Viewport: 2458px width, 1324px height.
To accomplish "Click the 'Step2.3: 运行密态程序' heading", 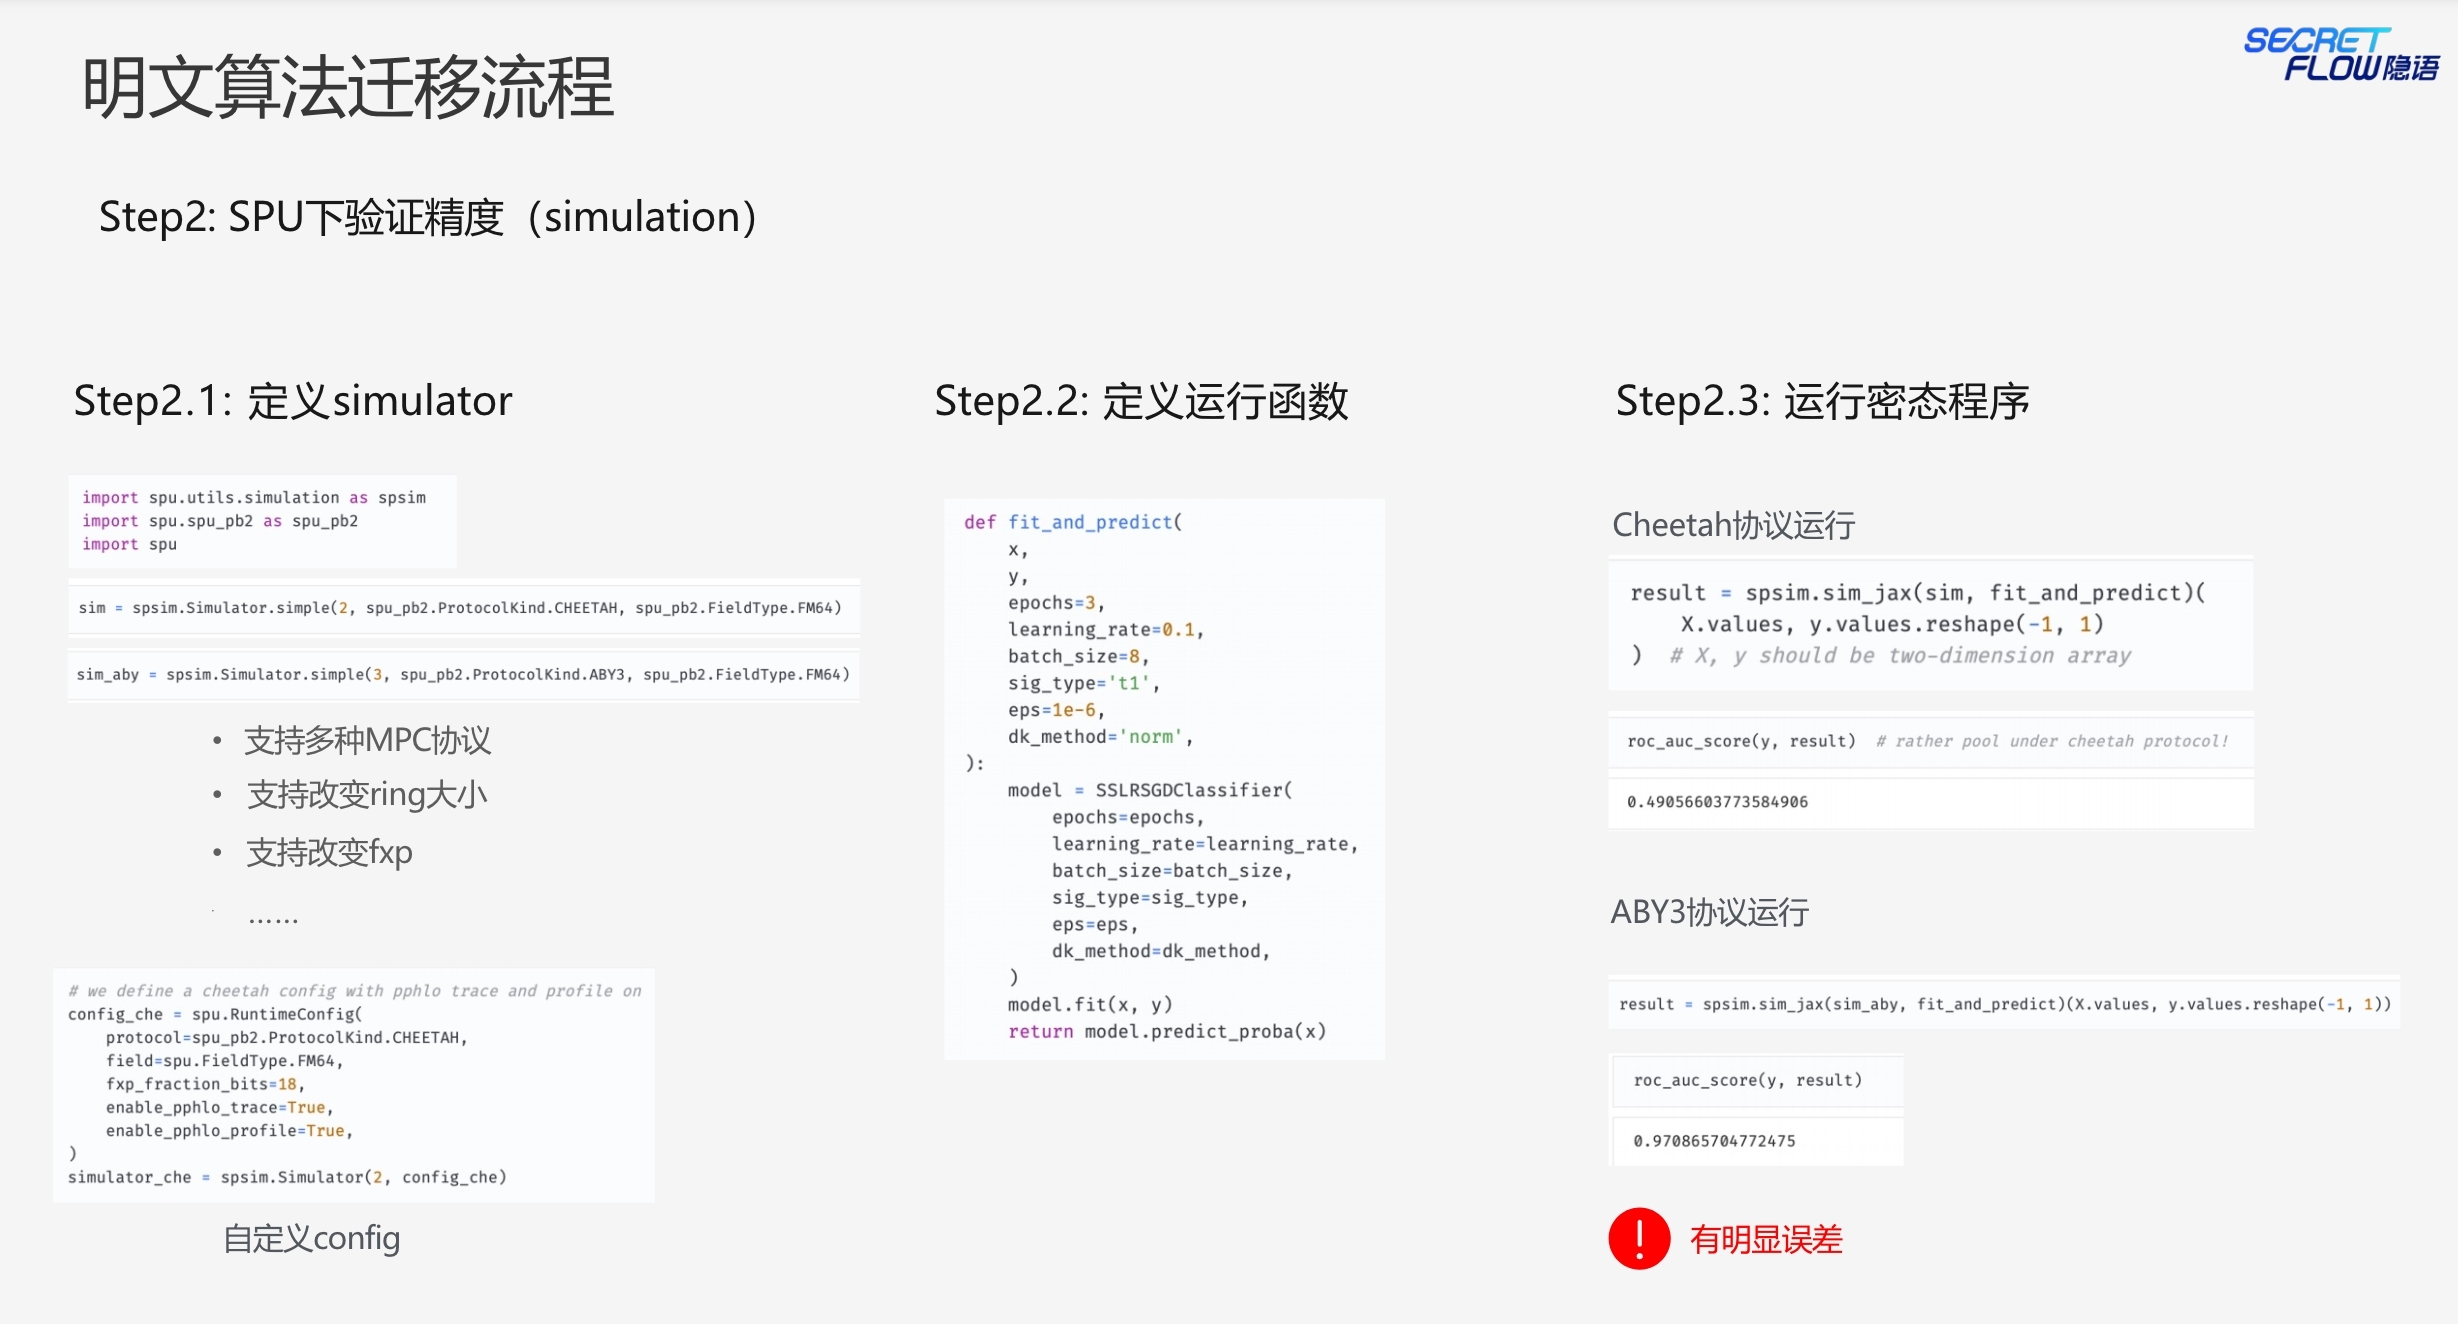I will (x=1822, y=401).
